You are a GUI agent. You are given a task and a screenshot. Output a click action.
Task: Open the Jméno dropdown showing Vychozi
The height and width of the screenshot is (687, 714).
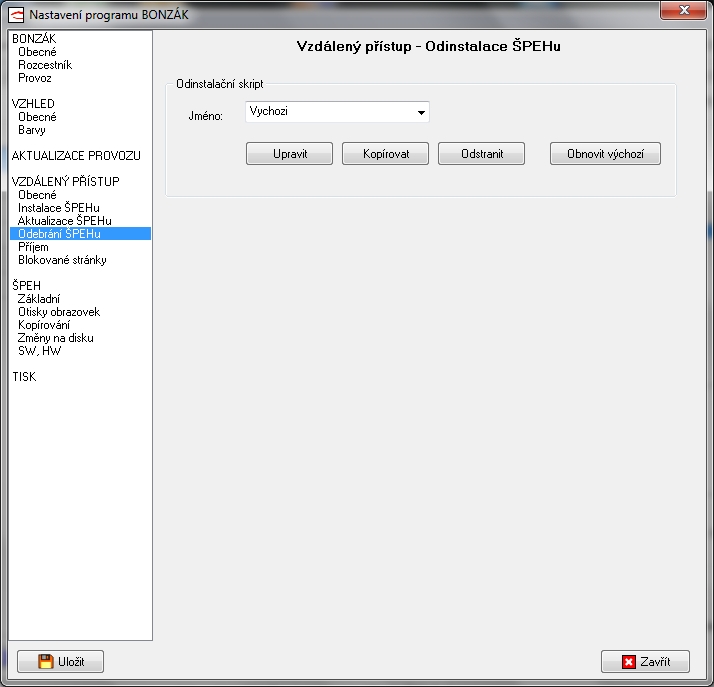pos(337,112)
